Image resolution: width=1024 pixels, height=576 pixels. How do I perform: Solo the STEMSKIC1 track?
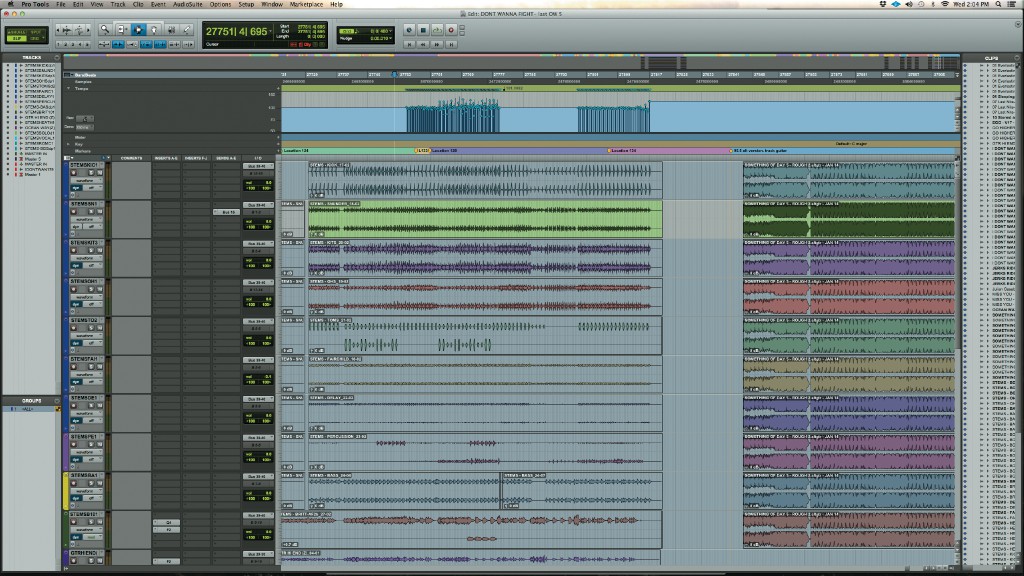pyautogui.click(x=91, y=173)
